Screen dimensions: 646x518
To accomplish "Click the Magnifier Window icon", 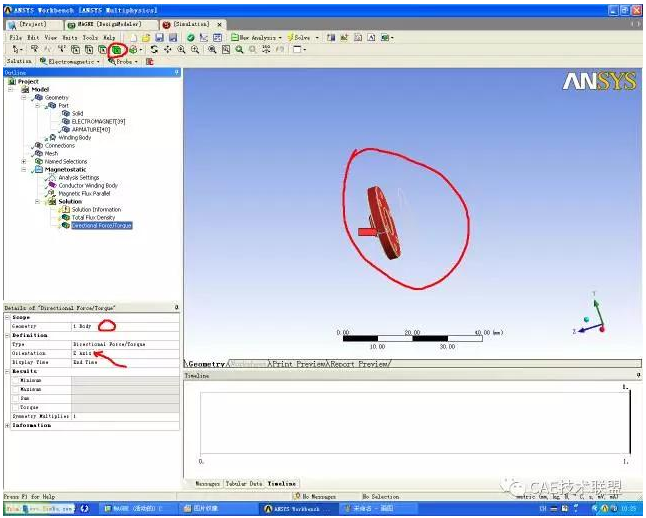I will pyautogui.click(x=226, y=49).
